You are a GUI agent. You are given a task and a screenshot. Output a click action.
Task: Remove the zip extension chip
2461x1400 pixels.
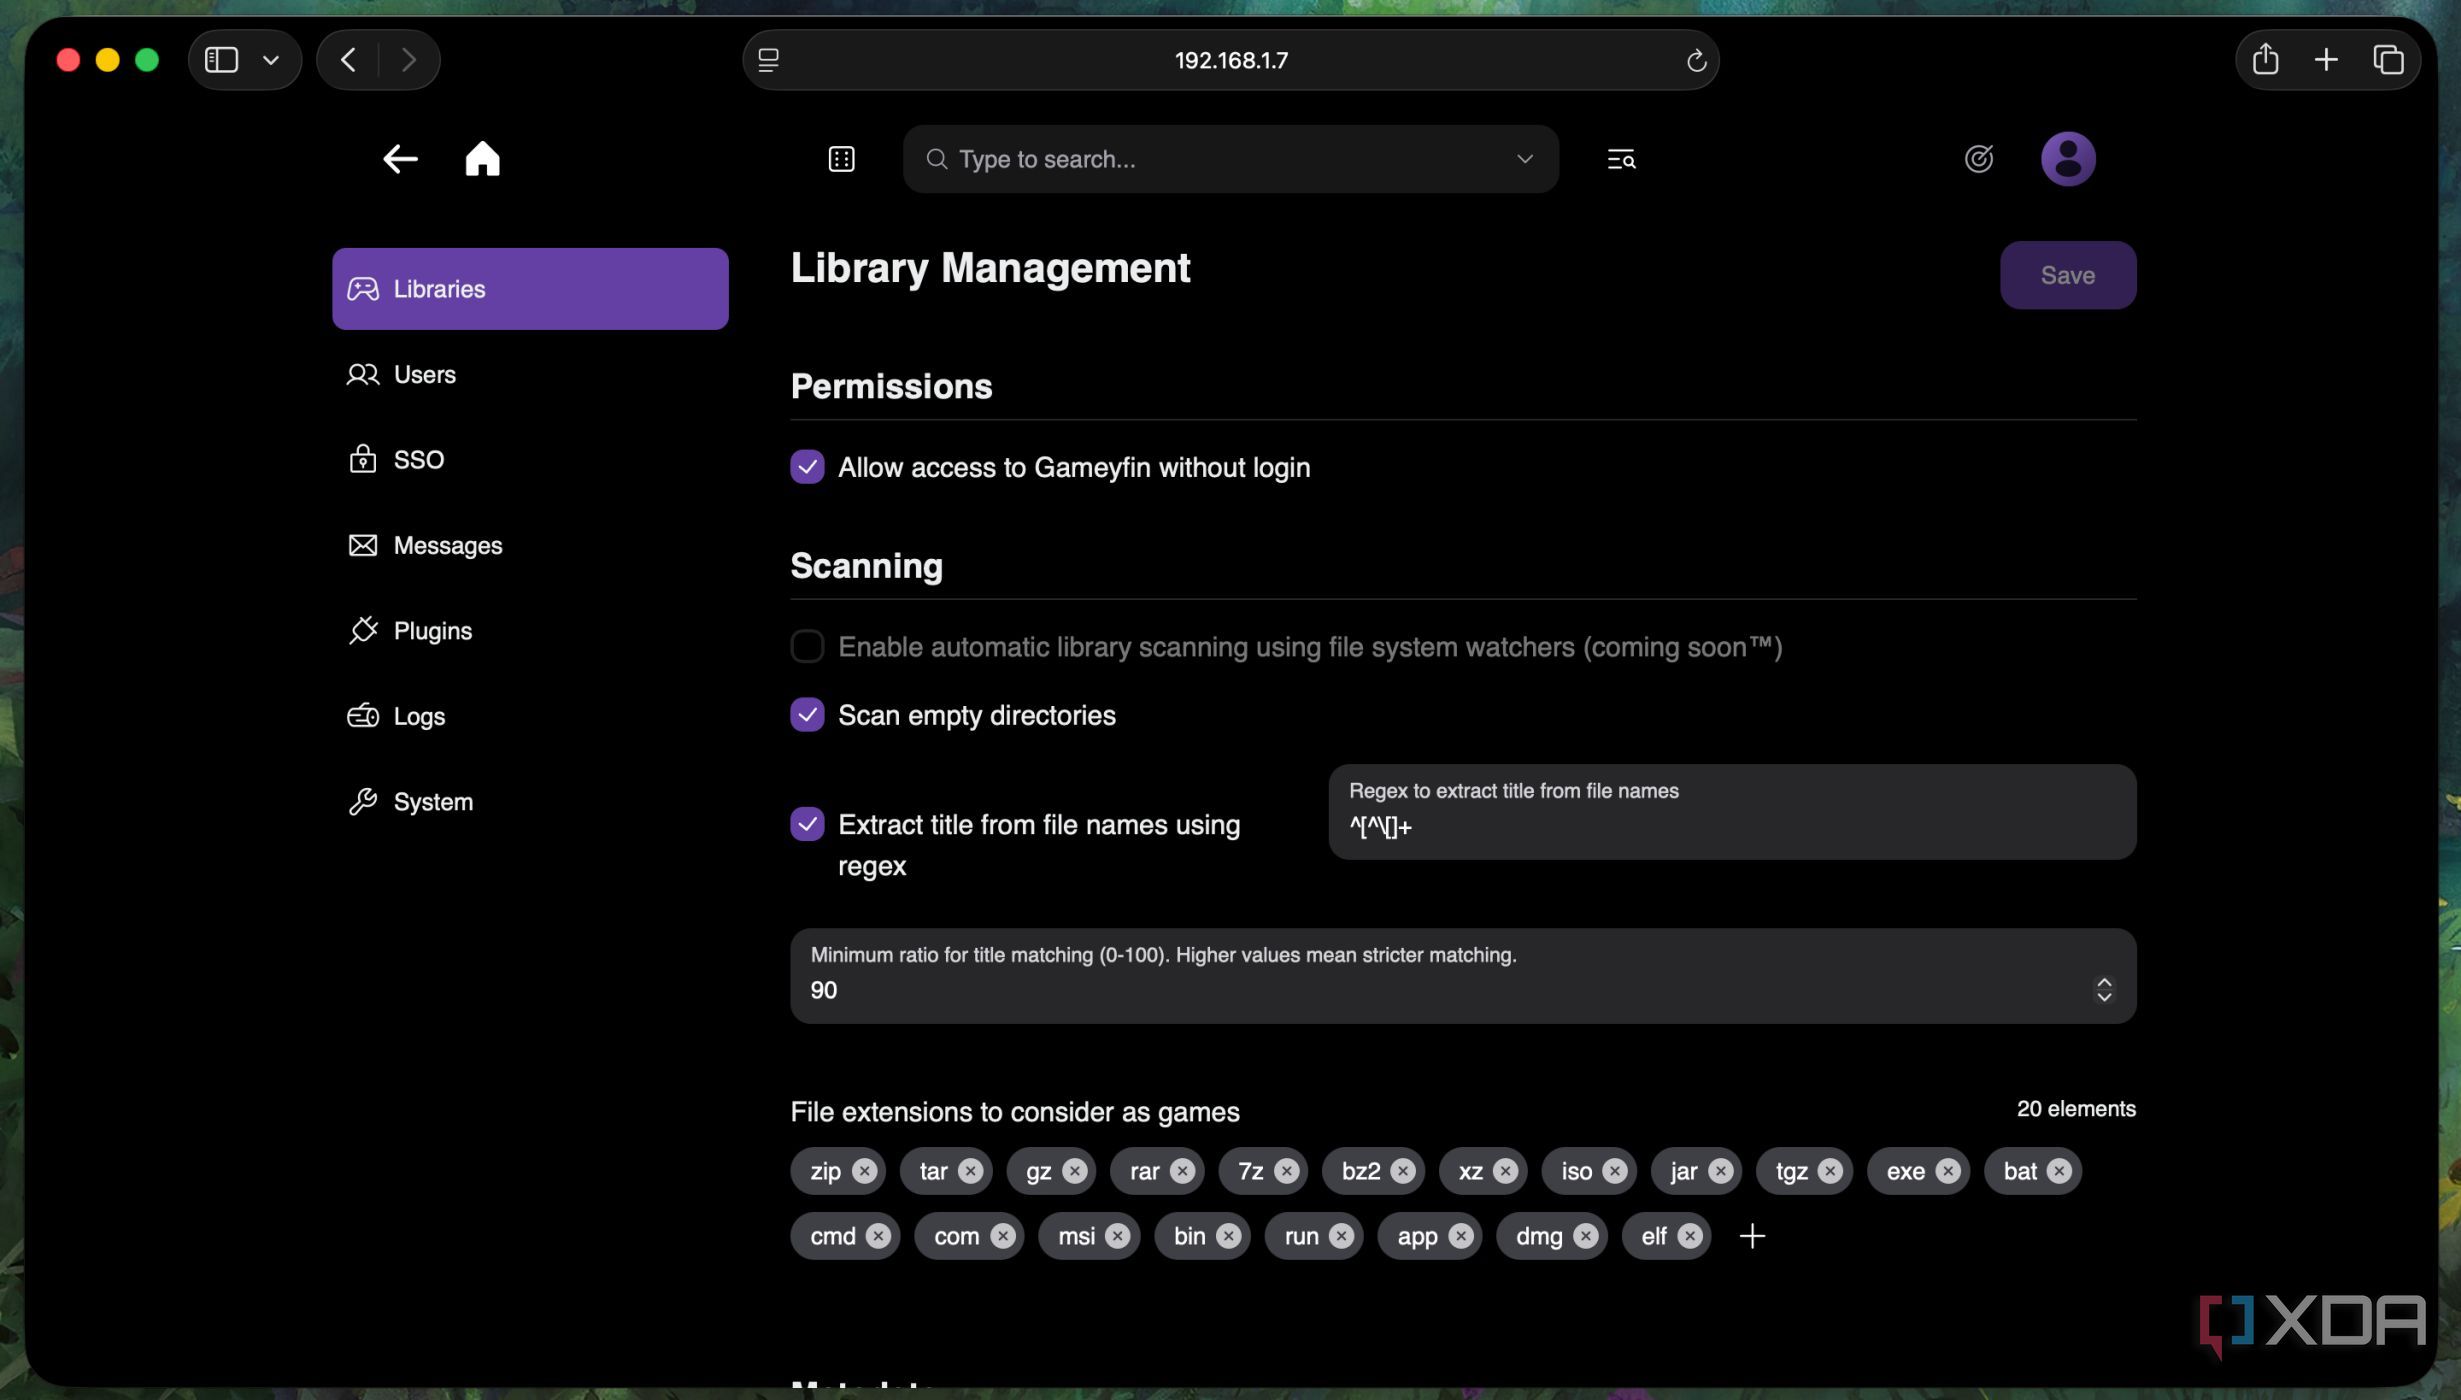tap(865, 1171)
